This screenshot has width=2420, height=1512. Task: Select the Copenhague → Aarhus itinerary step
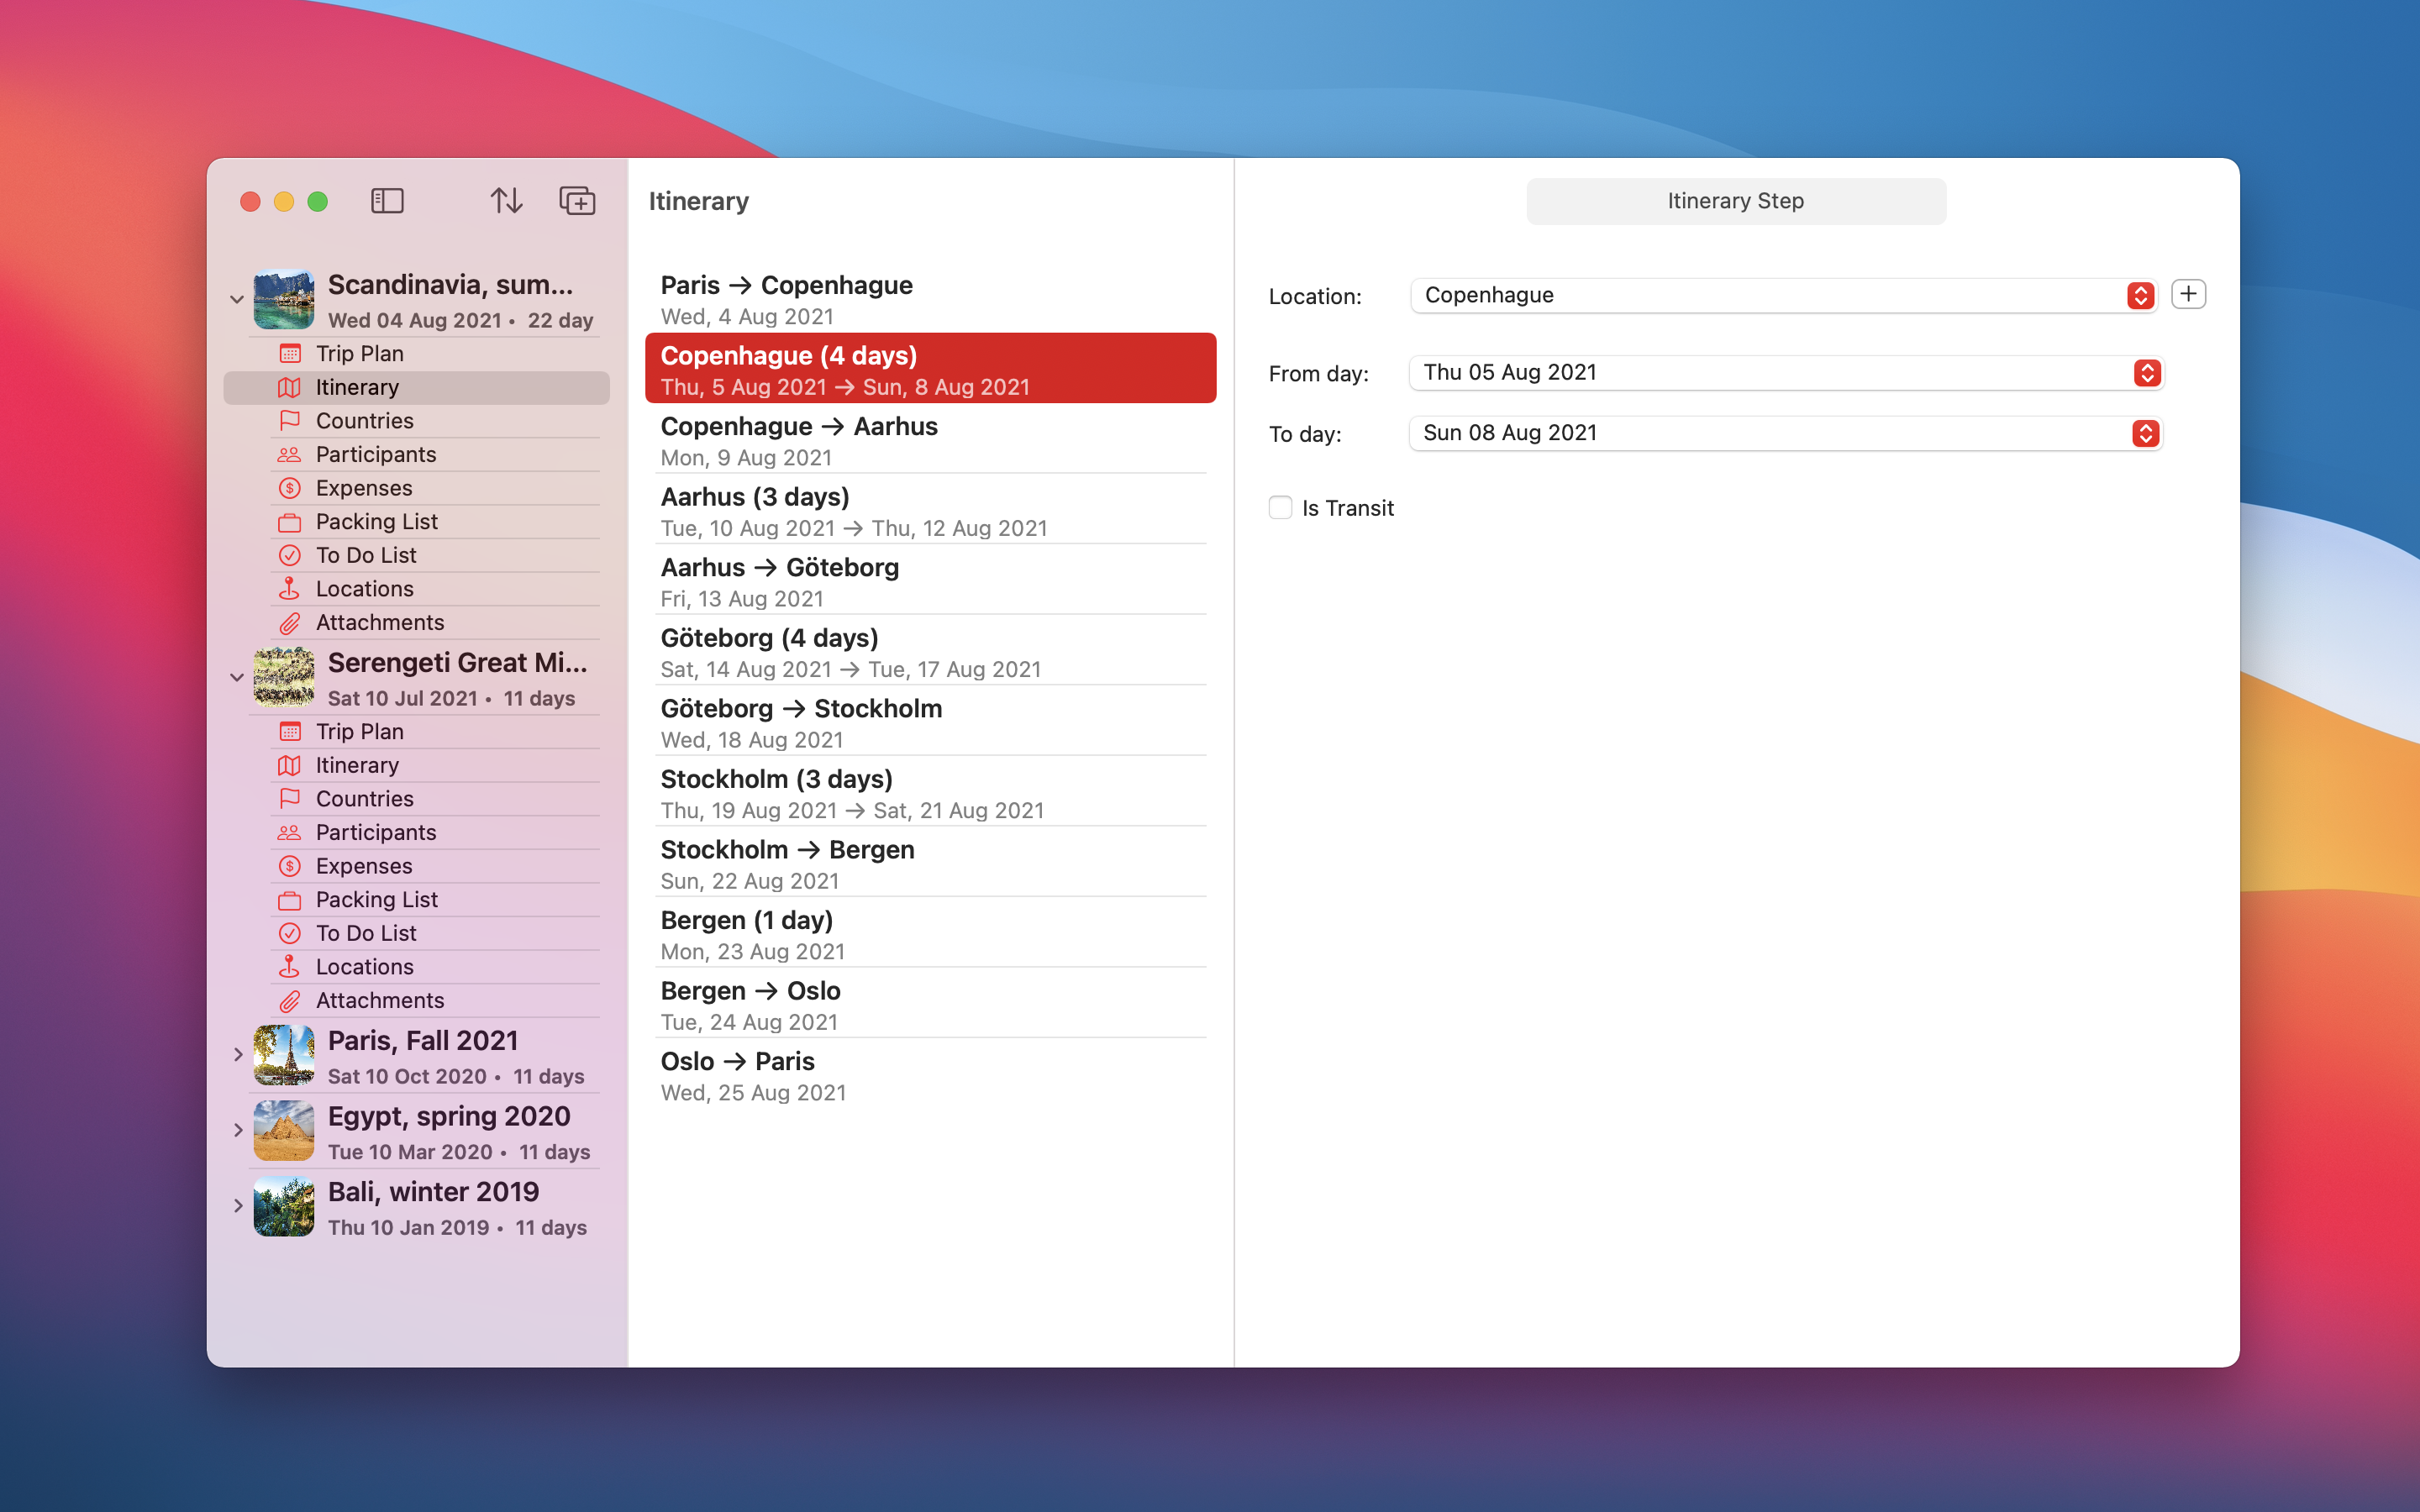(x=930, y=440)
